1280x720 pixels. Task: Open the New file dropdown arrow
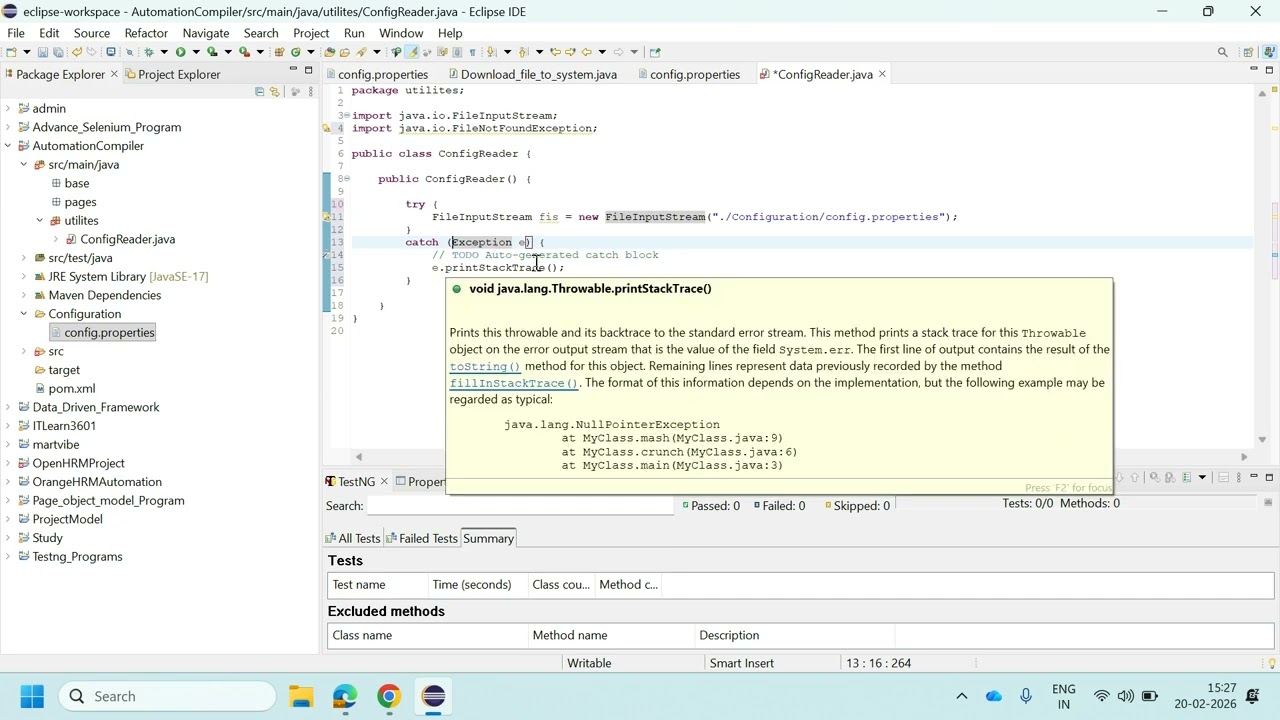[27, 52]
